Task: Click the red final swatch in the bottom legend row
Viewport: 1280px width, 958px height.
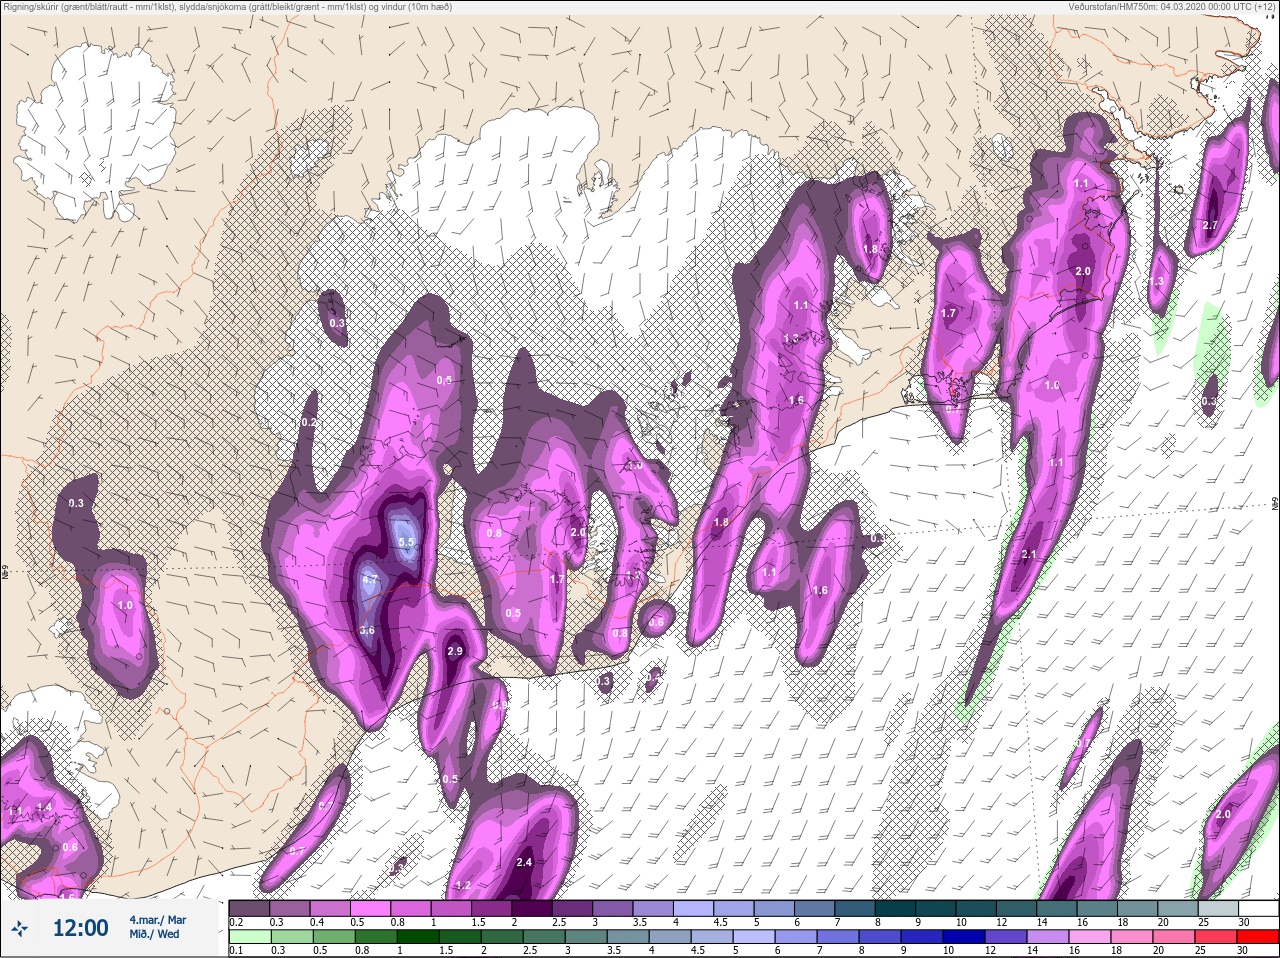Action: point(1257,938)
